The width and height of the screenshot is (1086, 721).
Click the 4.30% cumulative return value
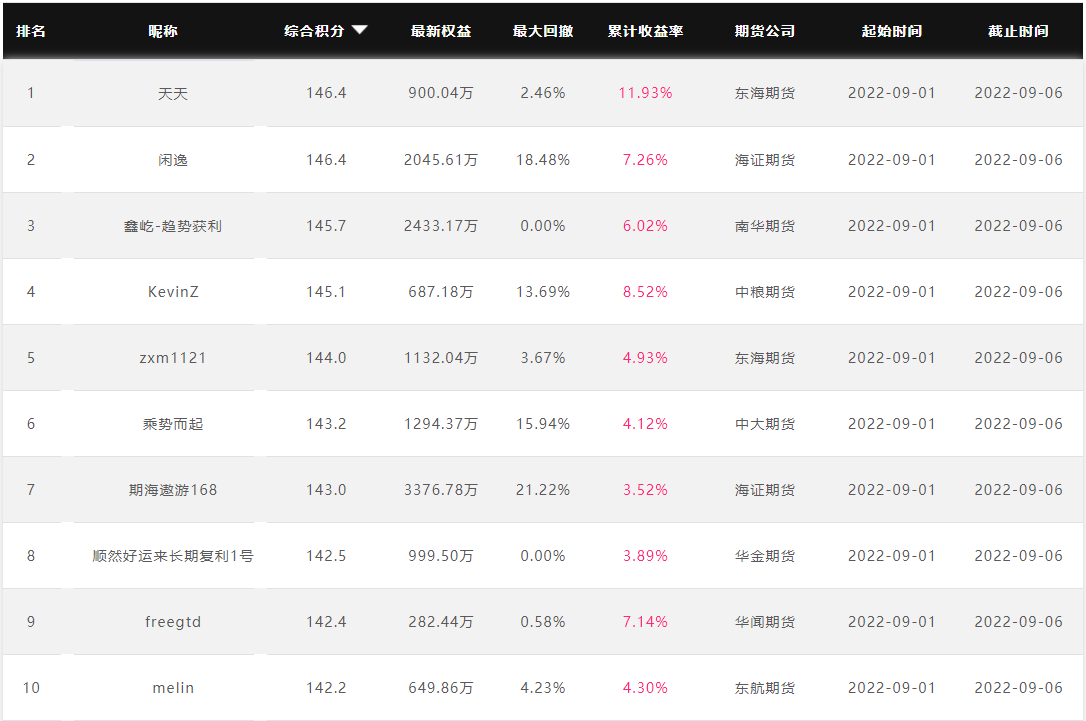646,688
